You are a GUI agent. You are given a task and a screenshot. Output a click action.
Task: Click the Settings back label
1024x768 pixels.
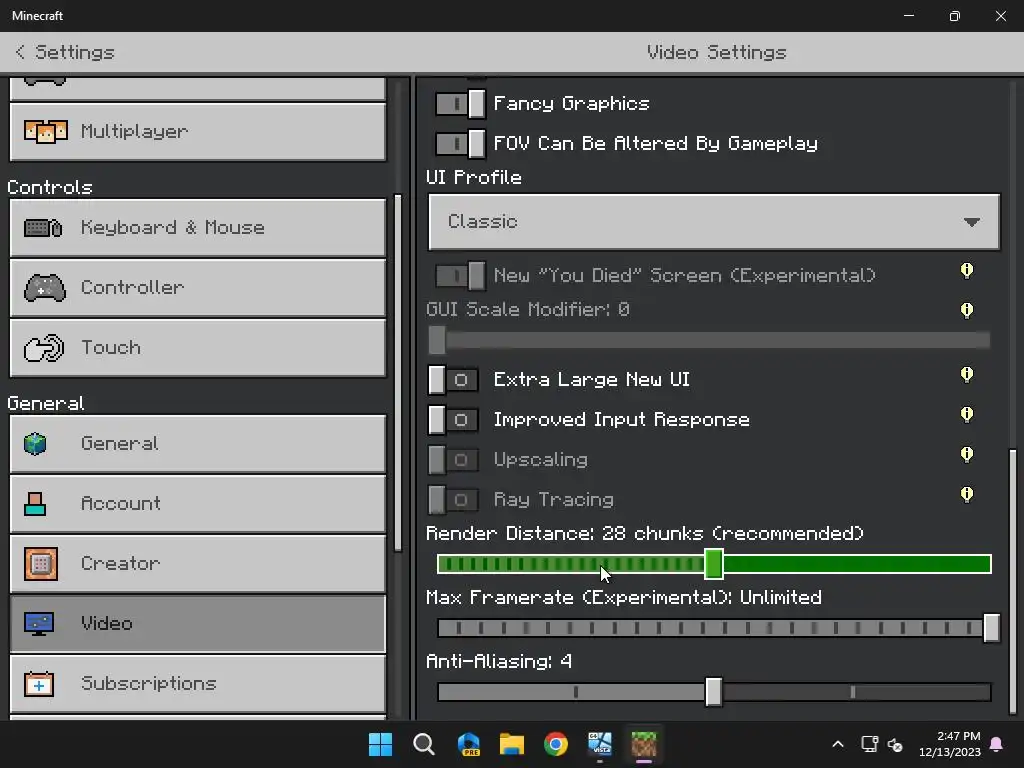tap(75, 52)
